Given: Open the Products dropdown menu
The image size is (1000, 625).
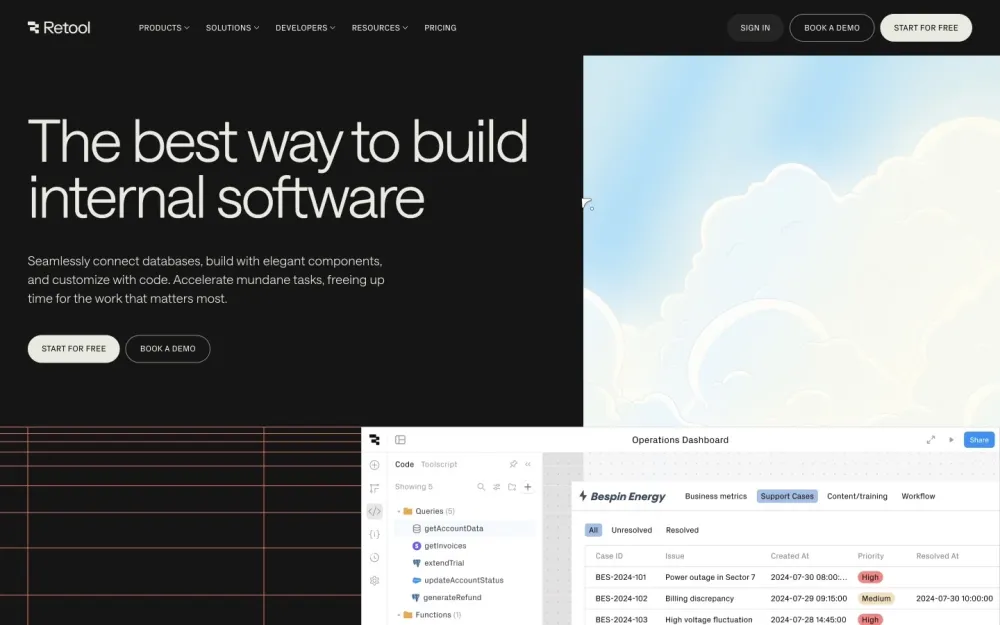Looking at the screenshot, I should pos(163,28).
